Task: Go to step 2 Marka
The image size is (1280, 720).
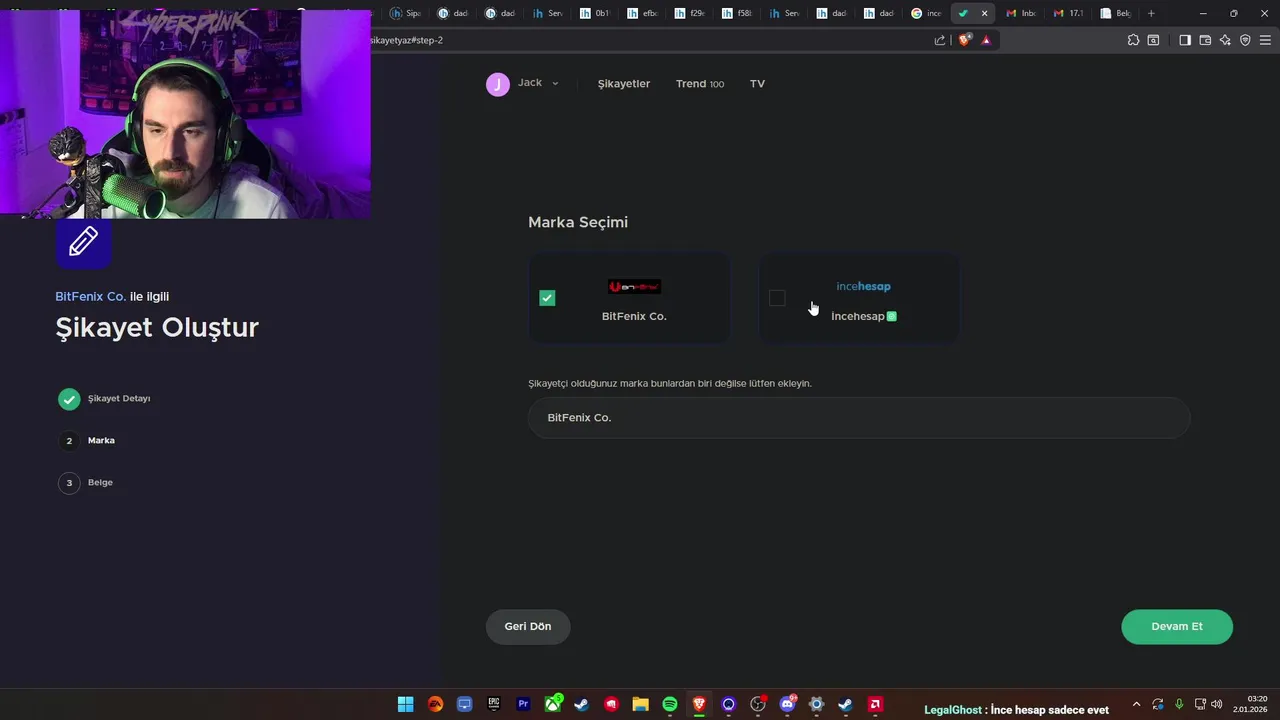Action: tap(87, 441)
